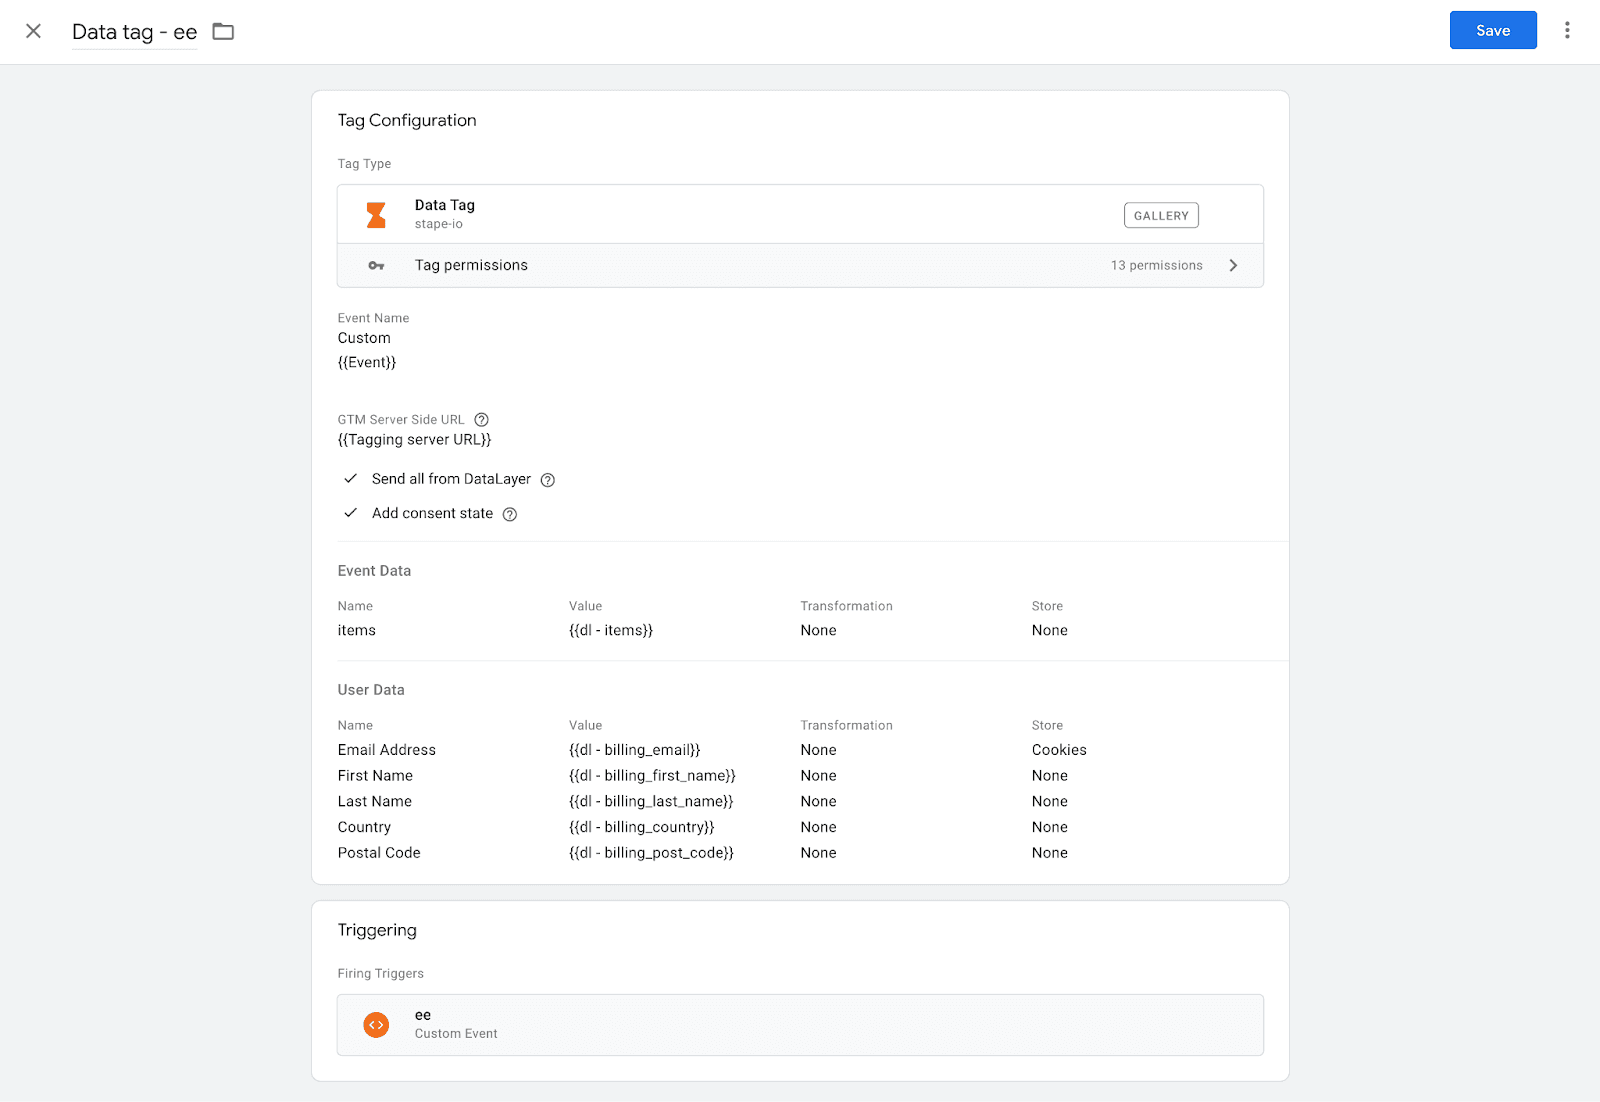Image resolution: width=1600 pixels, height=1102 pixels.
Task: Click the GALLERY badge on the Data Tag
Action: click(1161, 215)
